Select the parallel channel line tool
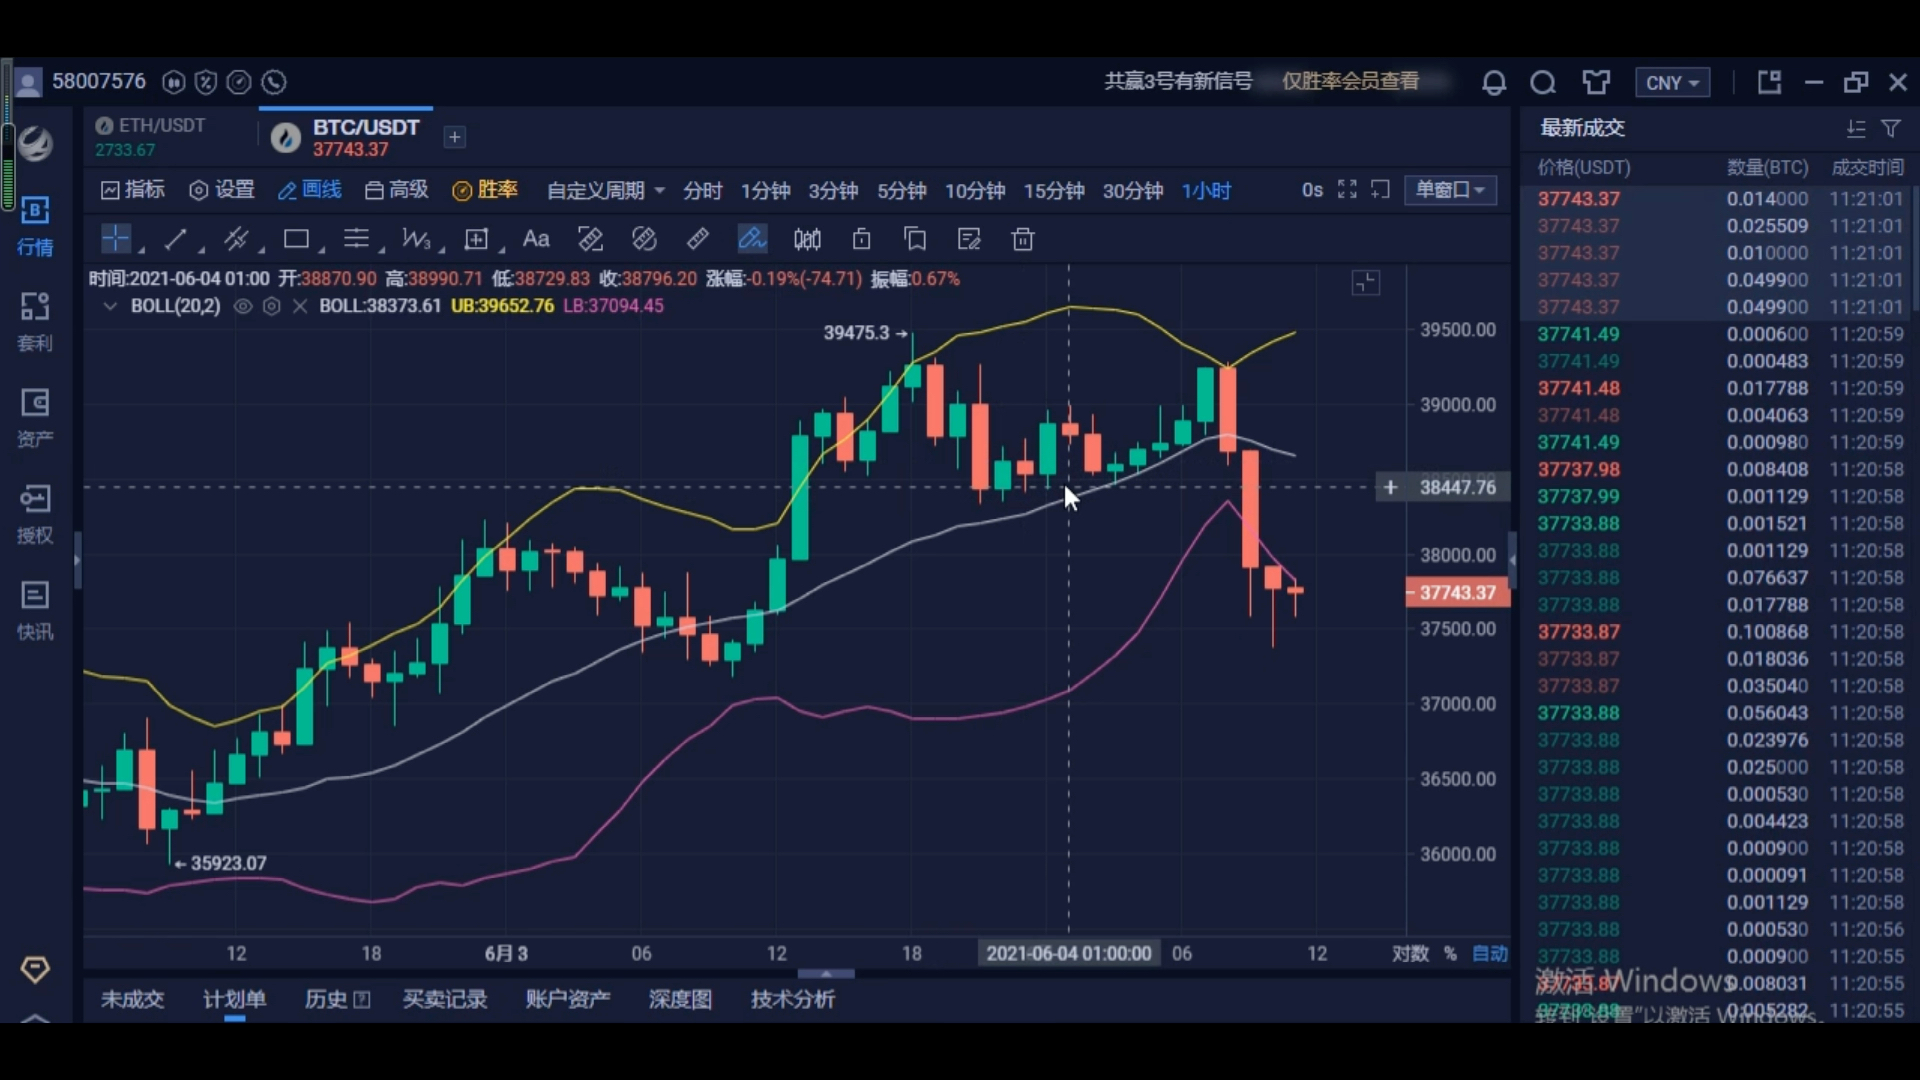Screen dimensions: 1920x1080 click(236, 238)
